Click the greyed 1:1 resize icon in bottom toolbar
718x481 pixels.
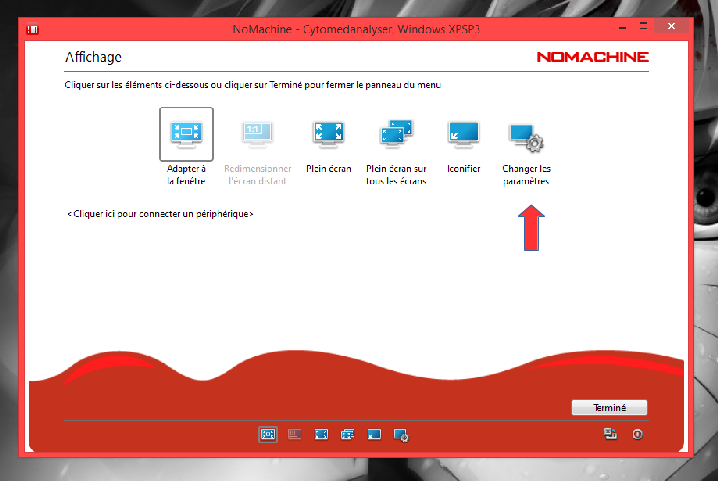pyautogui.click(x=294, y=434)
